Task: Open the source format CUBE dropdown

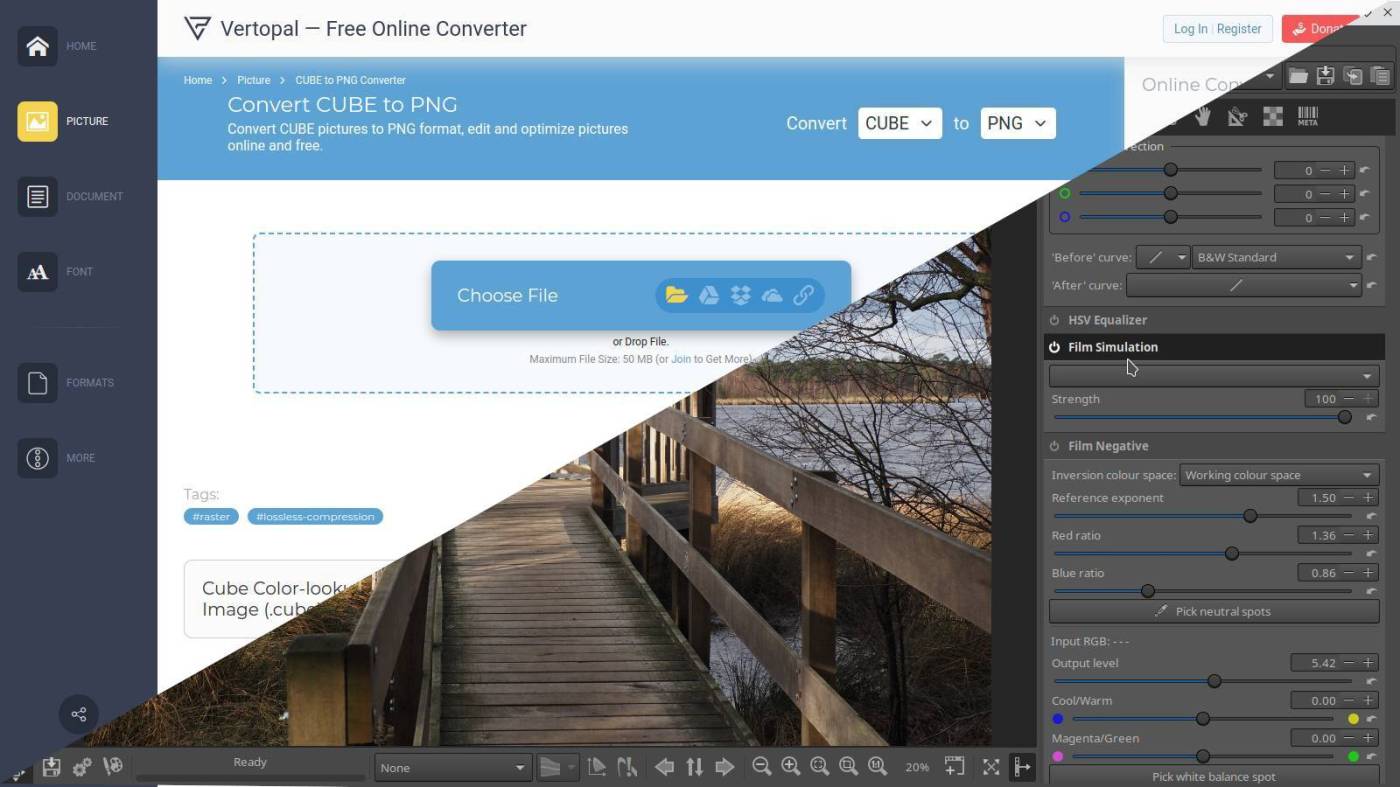Action: pos(899,123)
